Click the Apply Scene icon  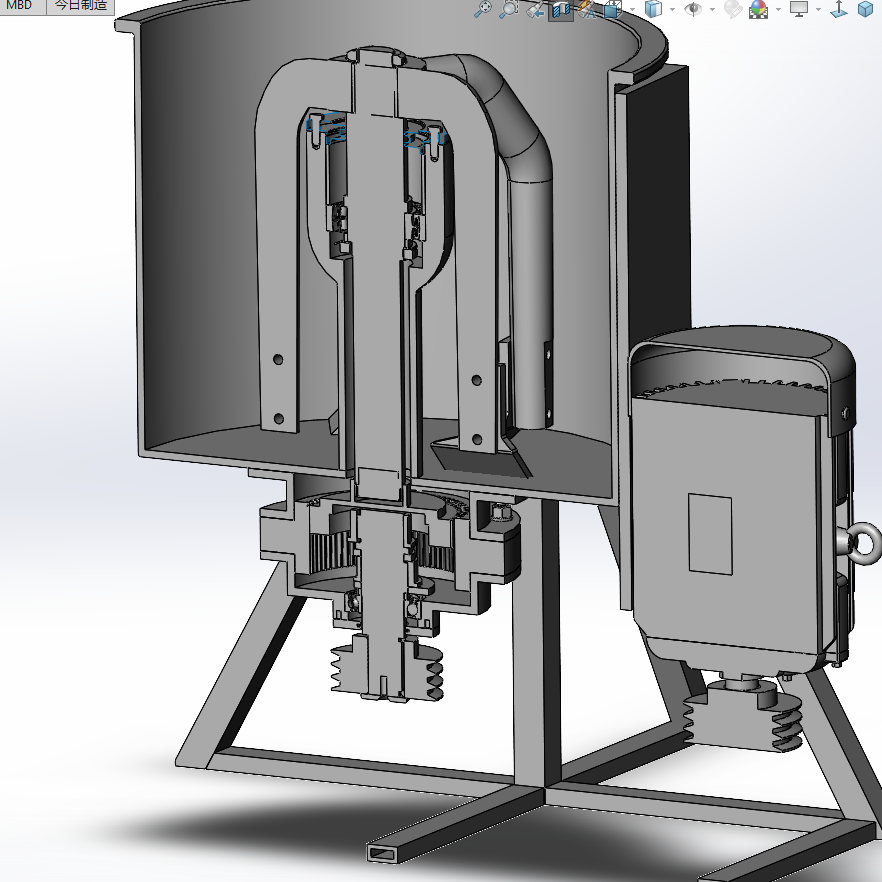pos(758,9)
